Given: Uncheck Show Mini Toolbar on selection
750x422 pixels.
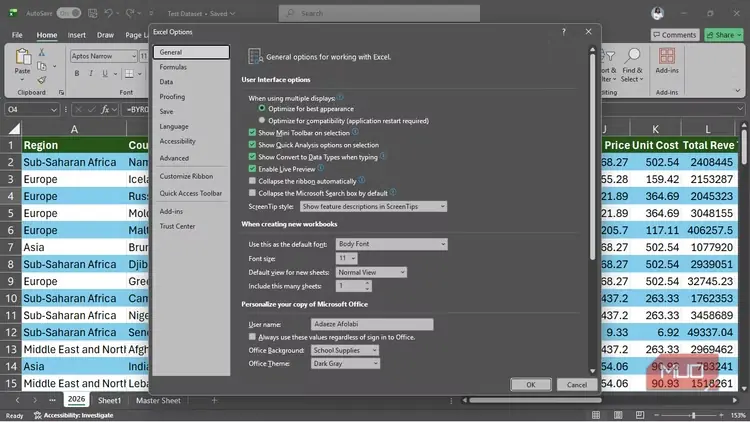Looking at the screenshot, I should [252, 133].
